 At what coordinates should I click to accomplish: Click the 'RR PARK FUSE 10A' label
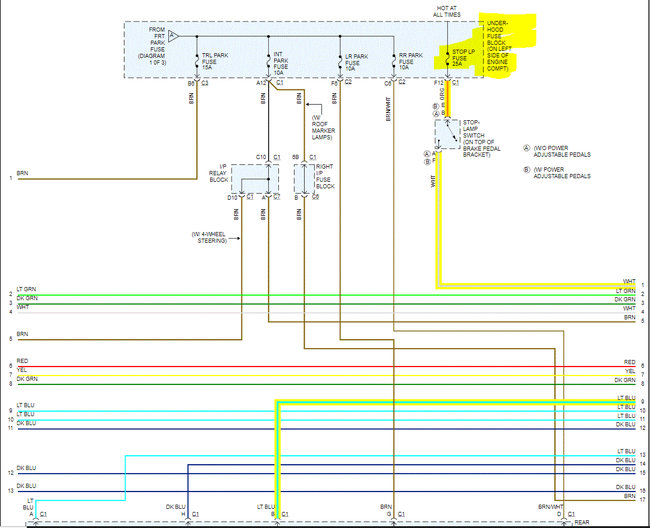(410, 61)
